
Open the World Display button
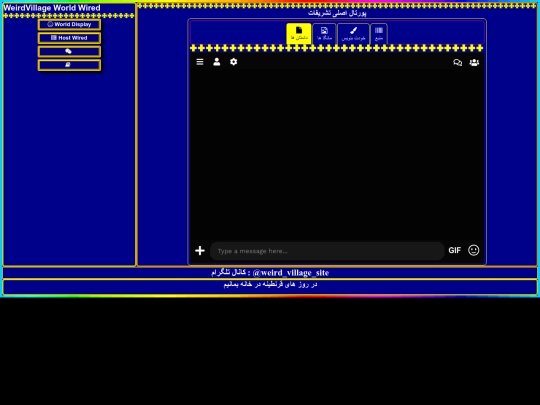69,24
